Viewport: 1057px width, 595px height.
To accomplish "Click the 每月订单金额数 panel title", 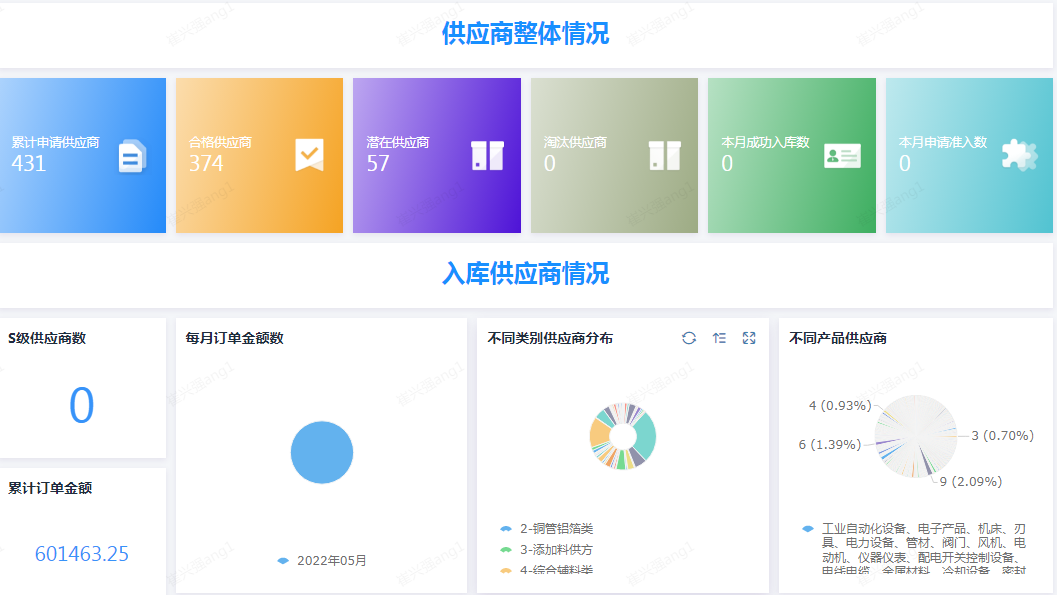I will pyautogui.click(x=235, y=338).
